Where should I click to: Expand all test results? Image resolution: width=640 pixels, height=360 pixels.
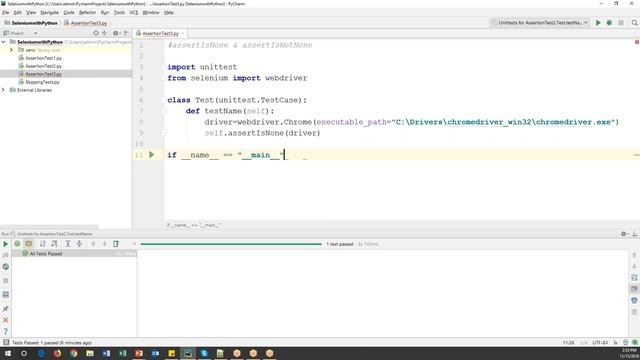[68, 244]
